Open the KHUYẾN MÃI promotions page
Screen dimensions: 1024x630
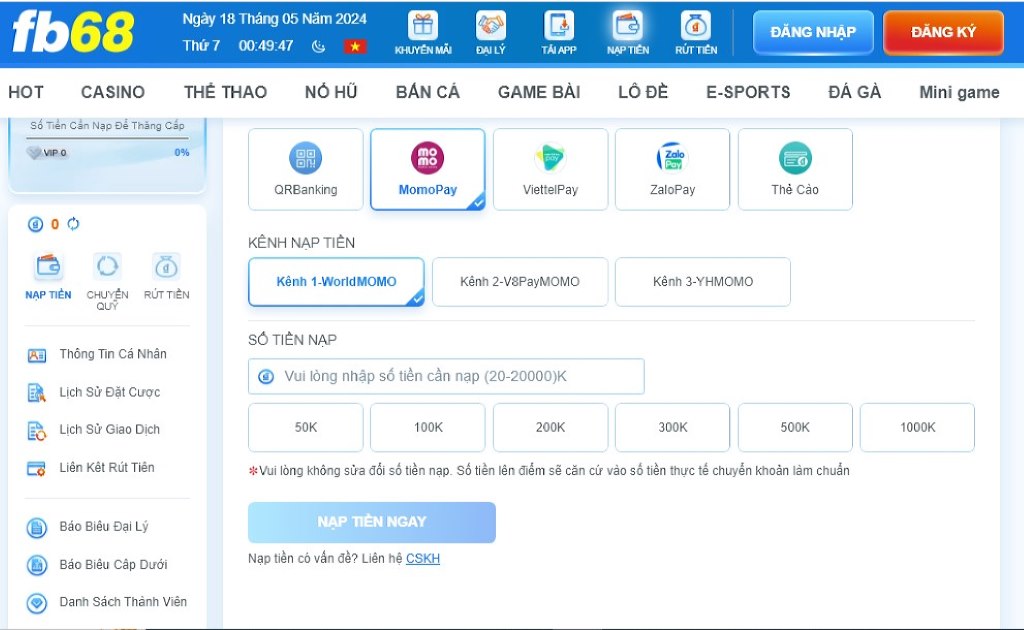[424, 30]
